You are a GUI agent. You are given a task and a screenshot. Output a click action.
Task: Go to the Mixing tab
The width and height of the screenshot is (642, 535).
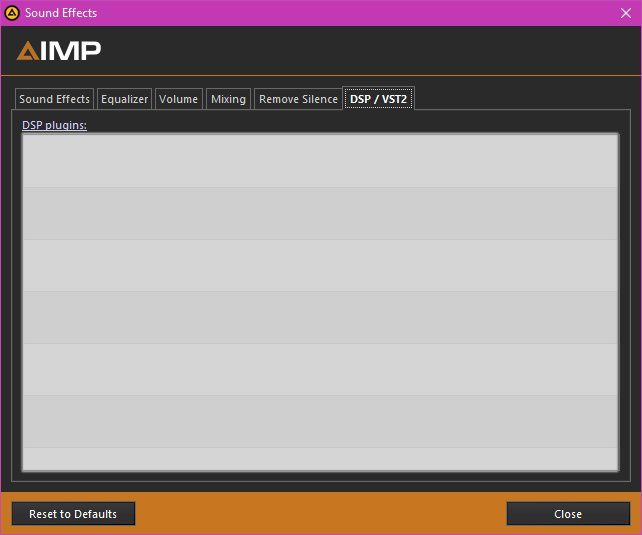click(228, 99)
